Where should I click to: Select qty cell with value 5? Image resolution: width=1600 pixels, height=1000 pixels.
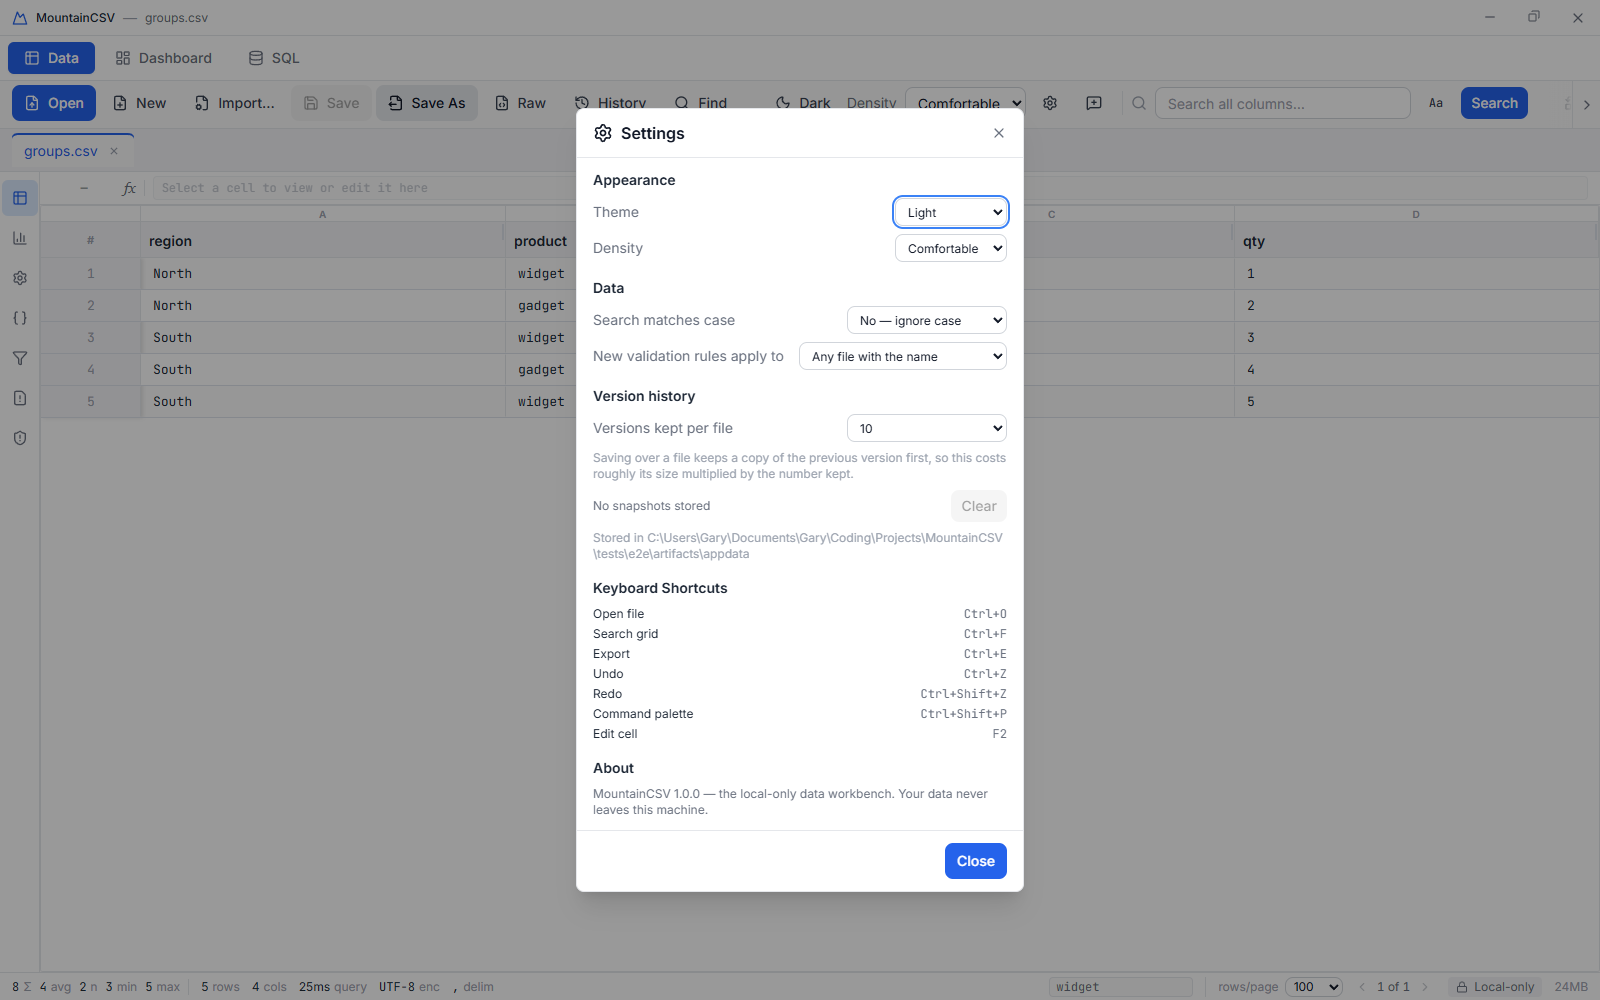pos(1416,402)
